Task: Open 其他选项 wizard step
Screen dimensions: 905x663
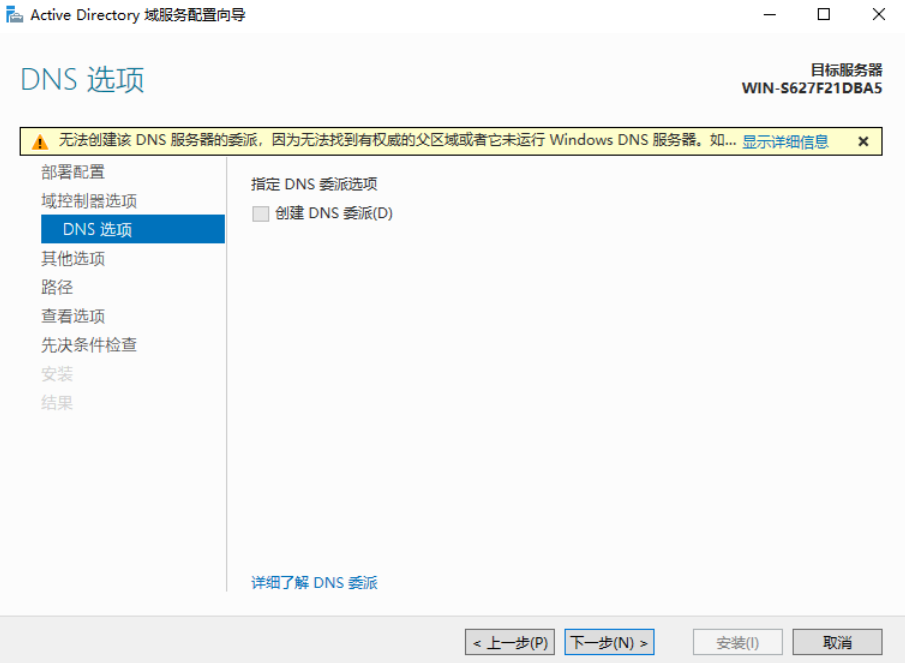Action: (73, 259)
